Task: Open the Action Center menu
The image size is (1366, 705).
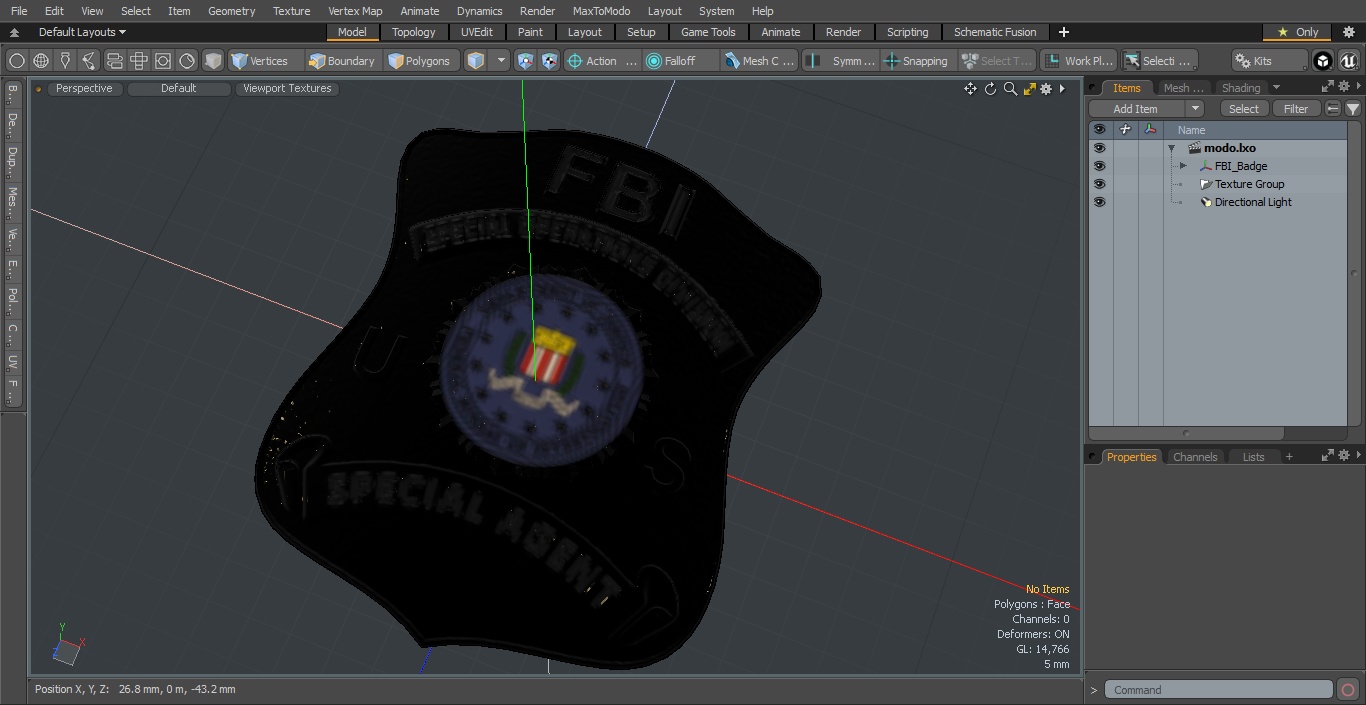Action: [602, 61]
